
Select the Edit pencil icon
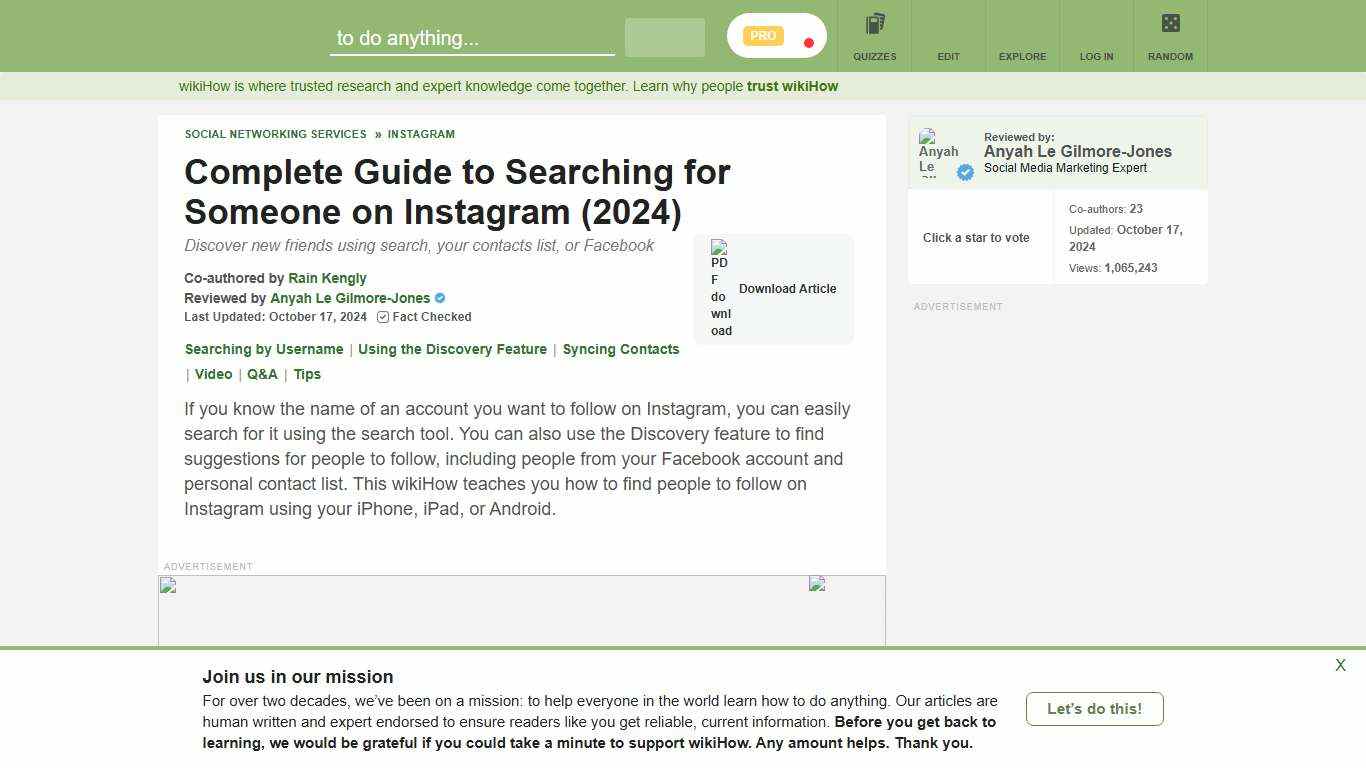click(x=948, y=24)
